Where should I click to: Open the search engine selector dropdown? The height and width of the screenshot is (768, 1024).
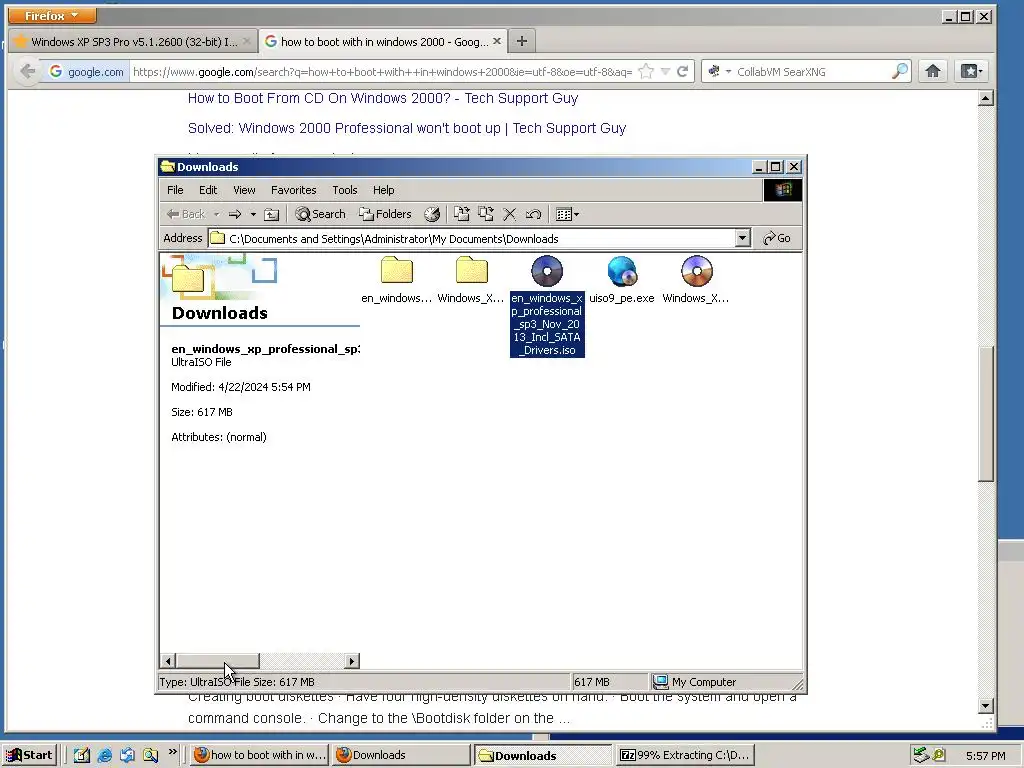pyautogui.click(x=719, y=71)
